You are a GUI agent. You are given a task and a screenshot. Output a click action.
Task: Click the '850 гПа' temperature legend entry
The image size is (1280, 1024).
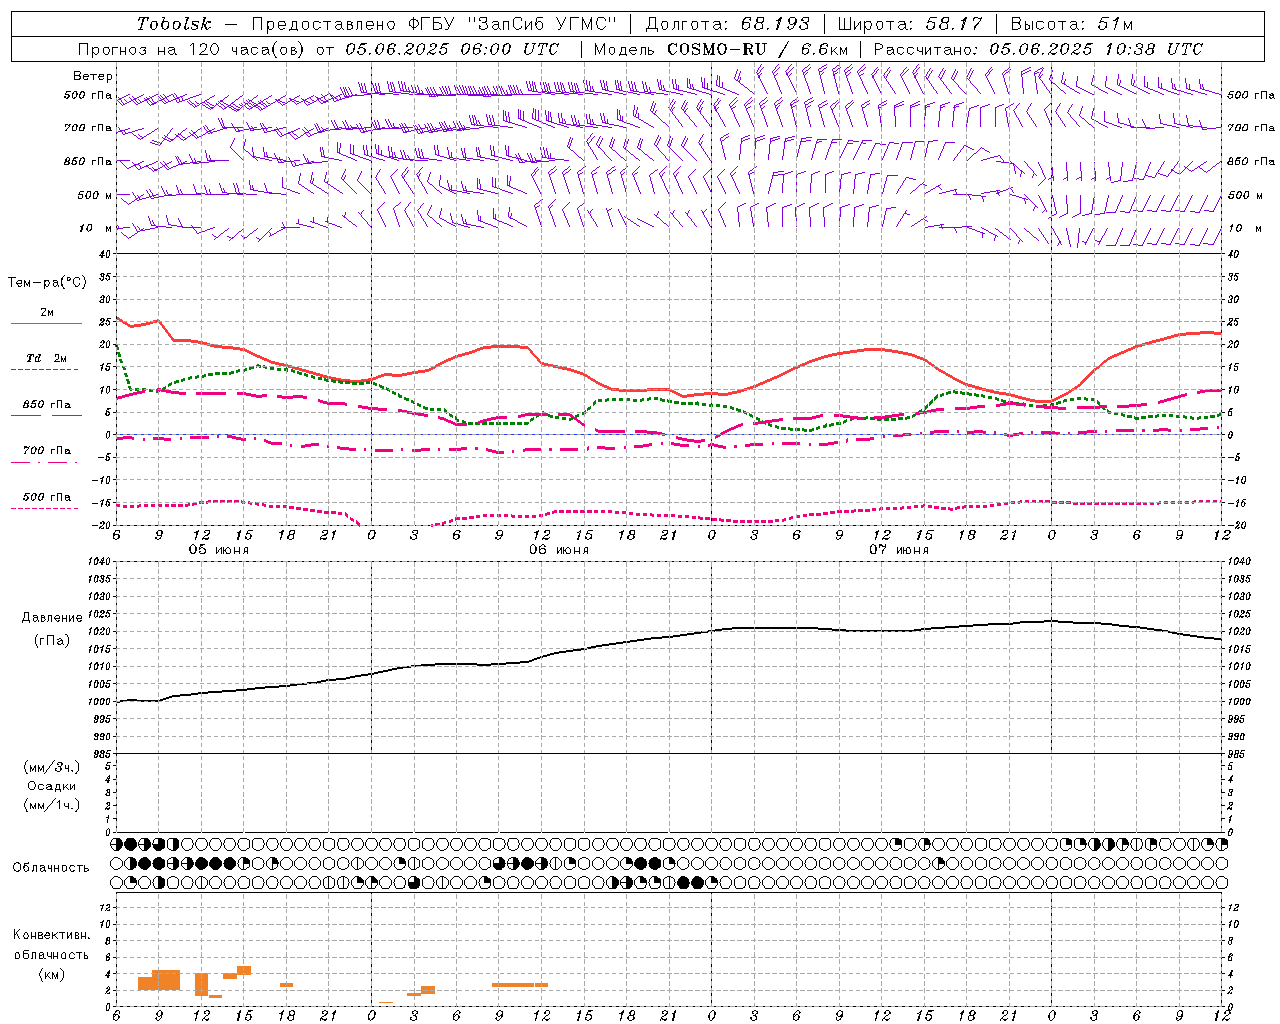[x=47, y=405]
